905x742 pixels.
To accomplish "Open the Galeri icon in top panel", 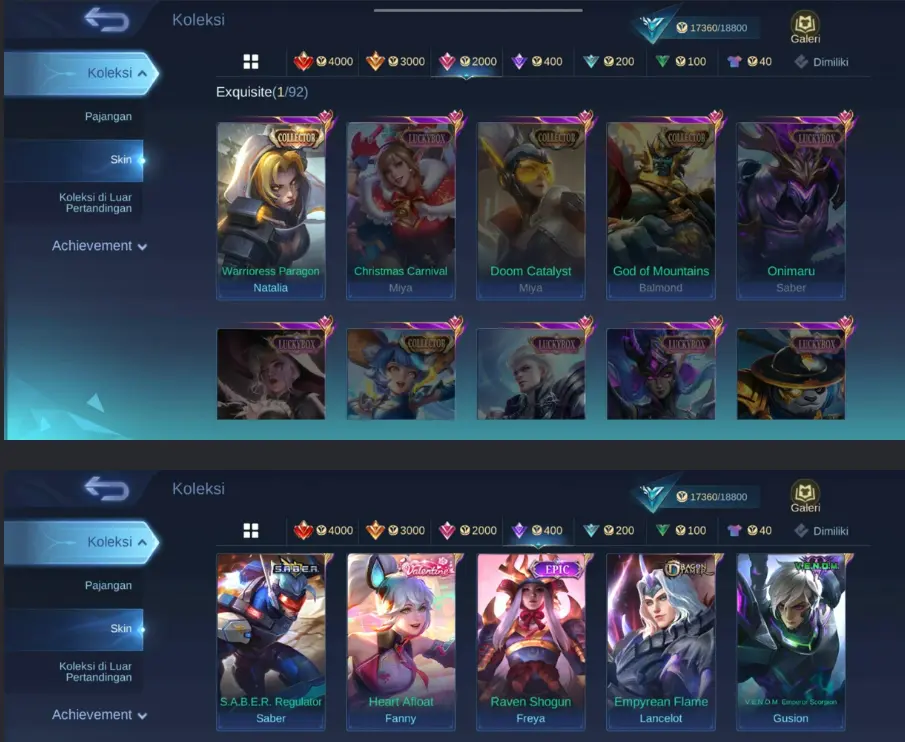I will point(805,27).
